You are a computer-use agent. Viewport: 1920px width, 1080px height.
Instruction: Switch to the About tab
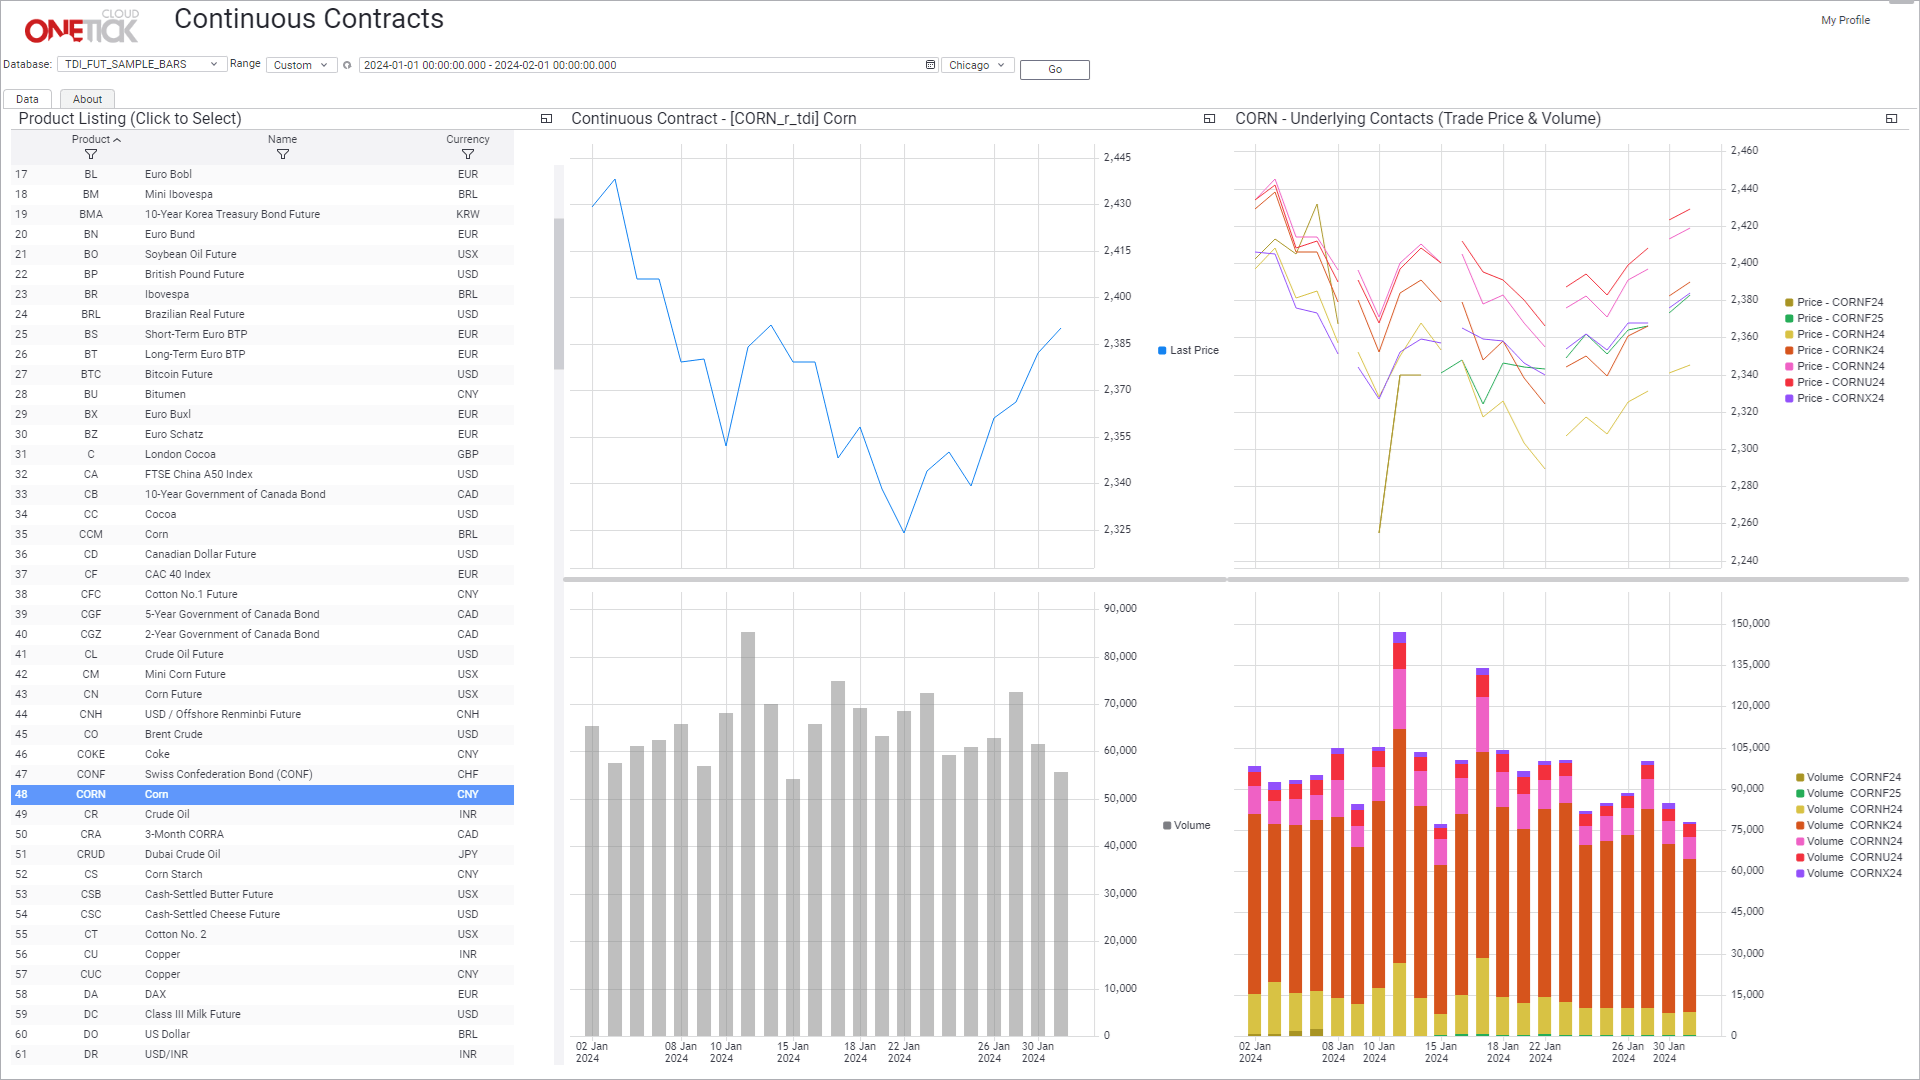tap(87, 99)
